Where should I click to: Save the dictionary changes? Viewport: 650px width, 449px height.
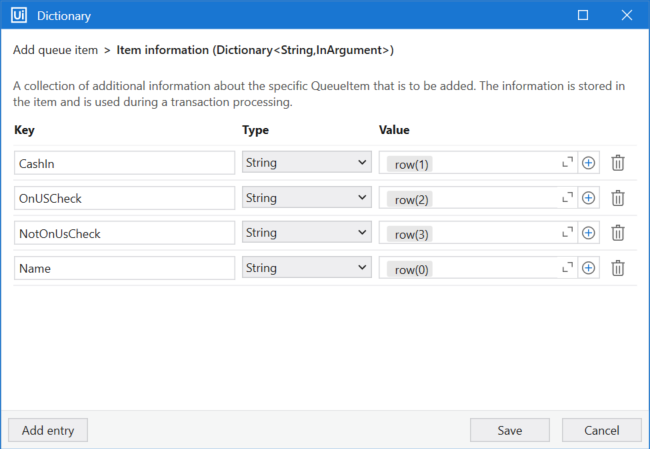(x=509, y=430)
